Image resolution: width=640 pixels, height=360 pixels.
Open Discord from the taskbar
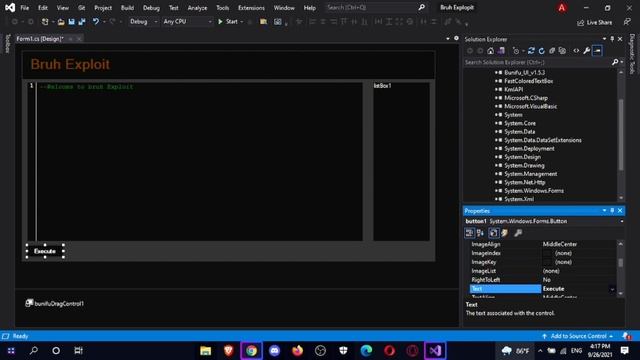pos(274,351)
